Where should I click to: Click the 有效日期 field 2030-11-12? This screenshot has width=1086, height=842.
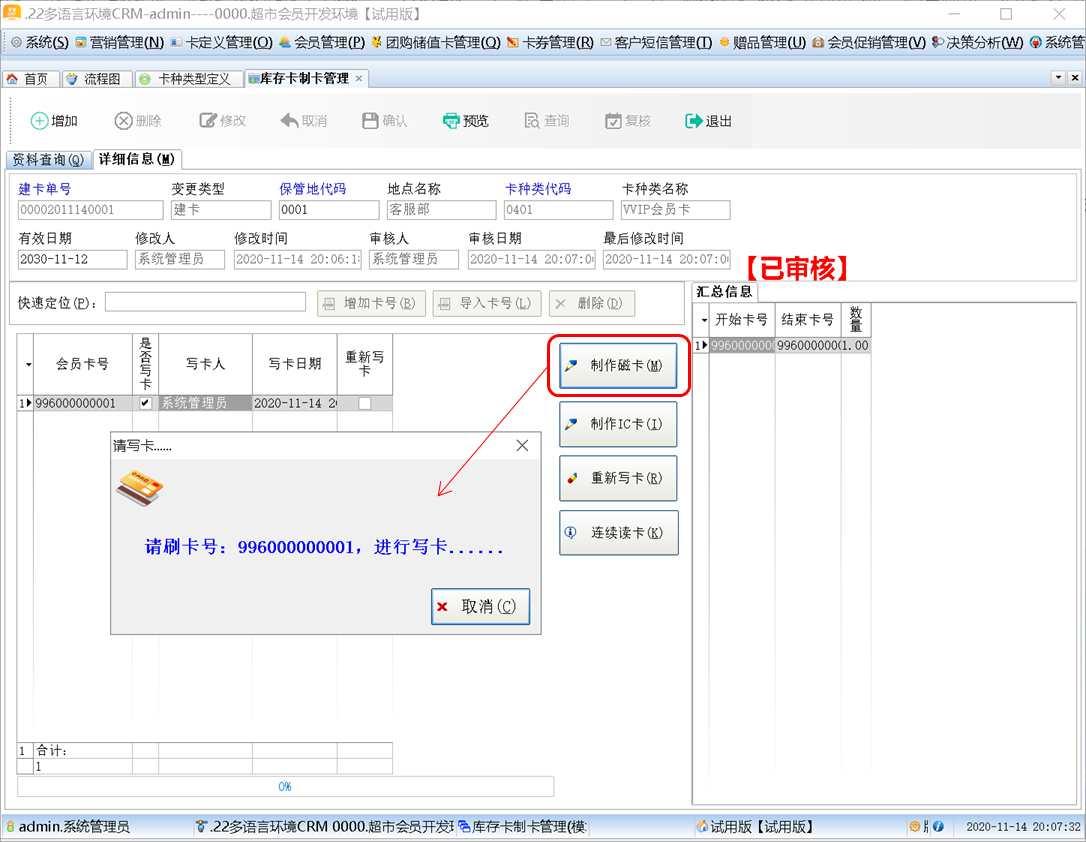click(72, 259)
